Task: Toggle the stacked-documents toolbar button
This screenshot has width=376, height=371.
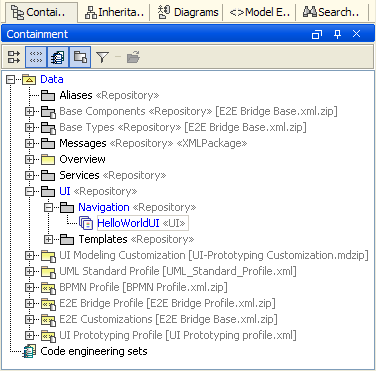Action: click(58, 57)
